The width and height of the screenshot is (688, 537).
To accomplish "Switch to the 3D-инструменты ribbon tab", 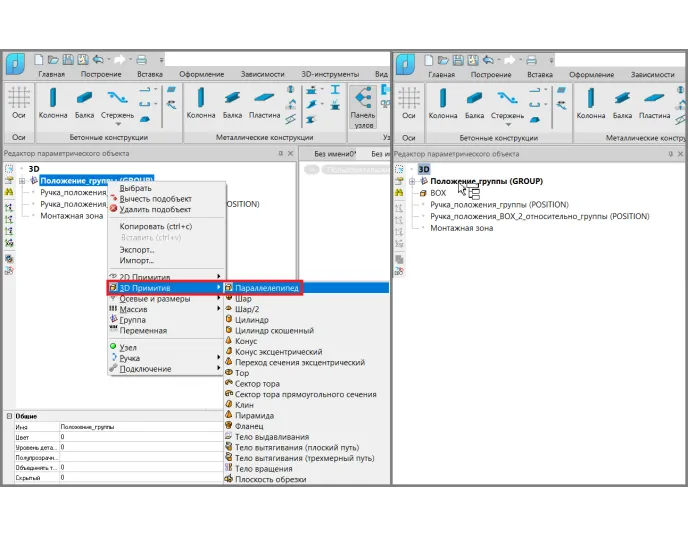I will click(330, 74).
